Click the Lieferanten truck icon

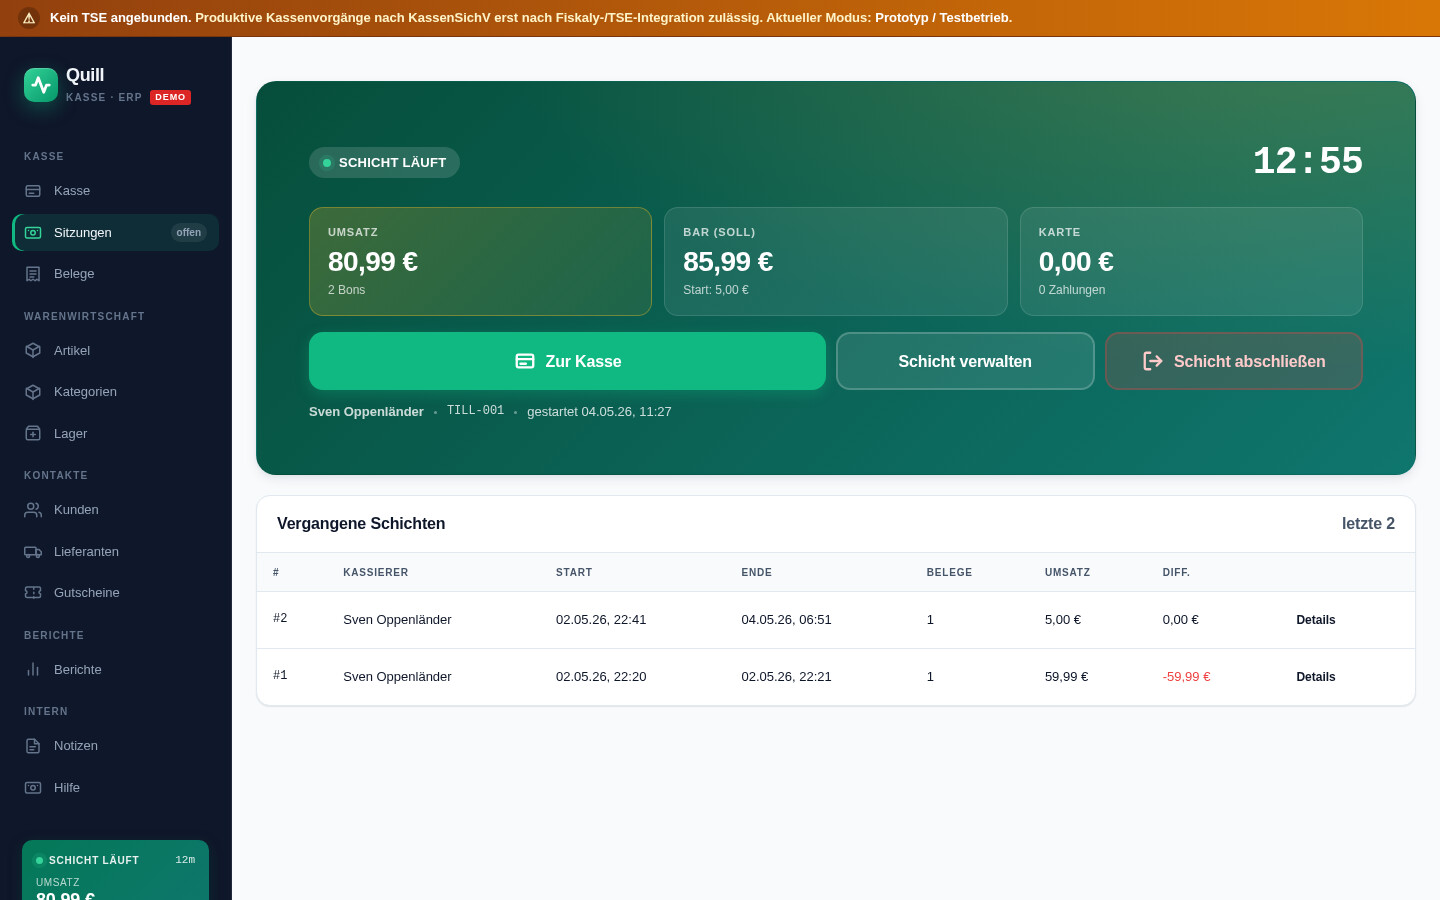pos(33,552)
